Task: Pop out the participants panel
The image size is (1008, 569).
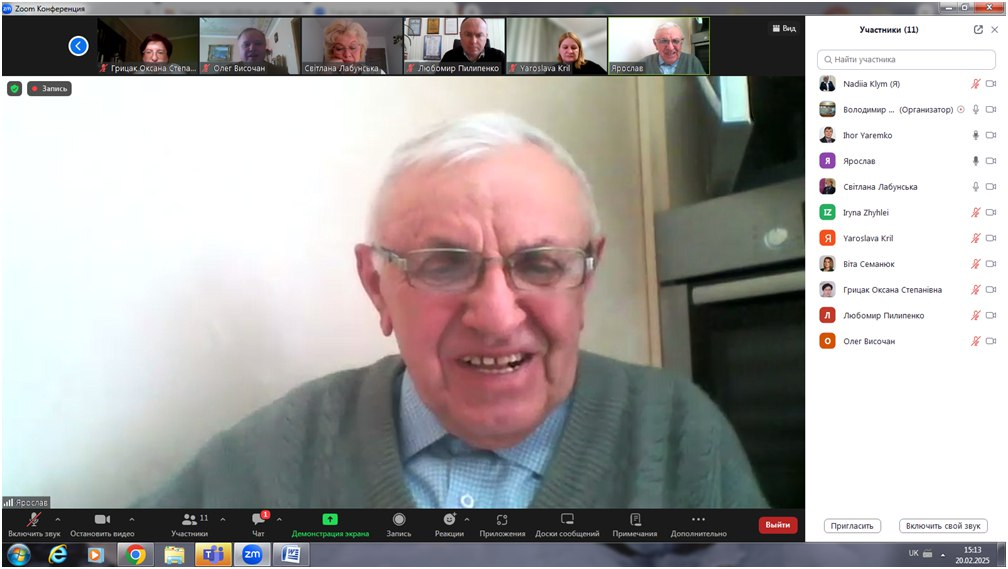Action: pos(978,30)
